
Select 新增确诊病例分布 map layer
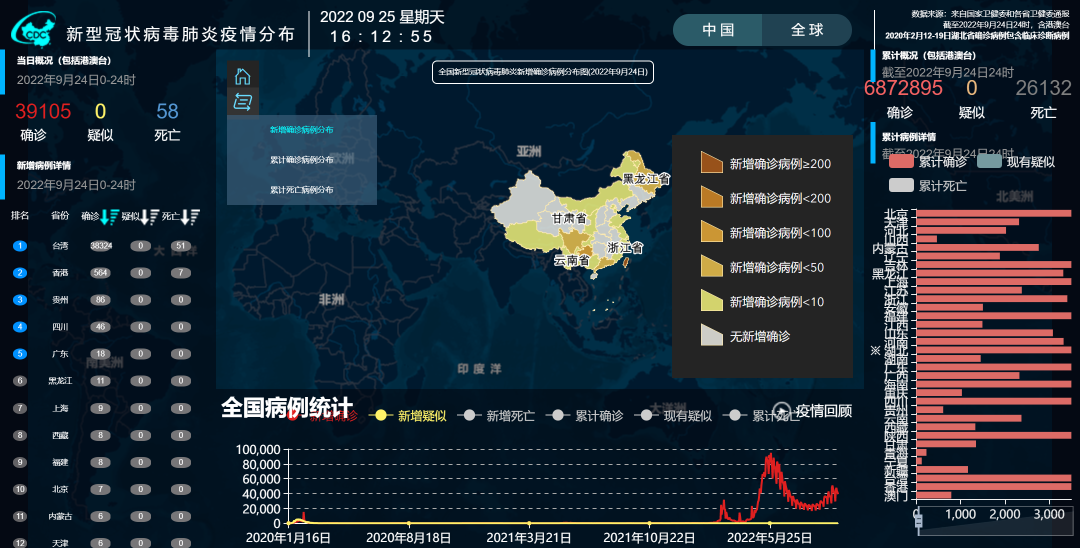302,129
